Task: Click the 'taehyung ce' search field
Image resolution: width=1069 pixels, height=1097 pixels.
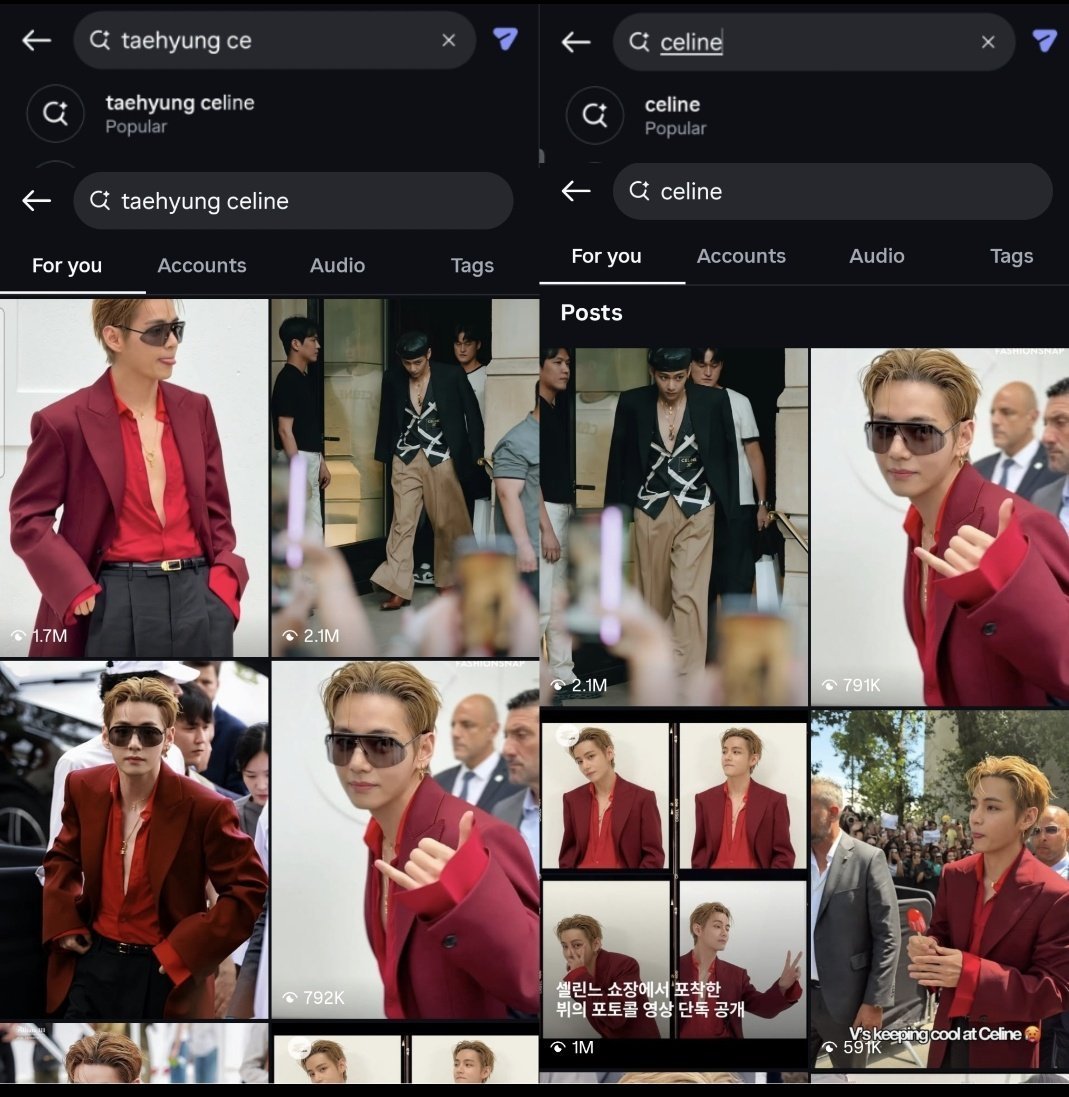Action: point(274,40)
